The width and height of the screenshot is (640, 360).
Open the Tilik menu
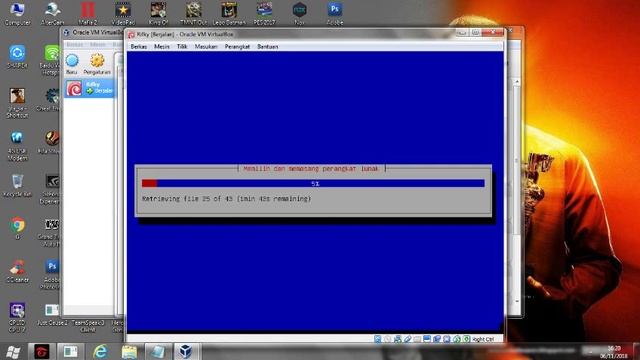click(x=182, y=47)
